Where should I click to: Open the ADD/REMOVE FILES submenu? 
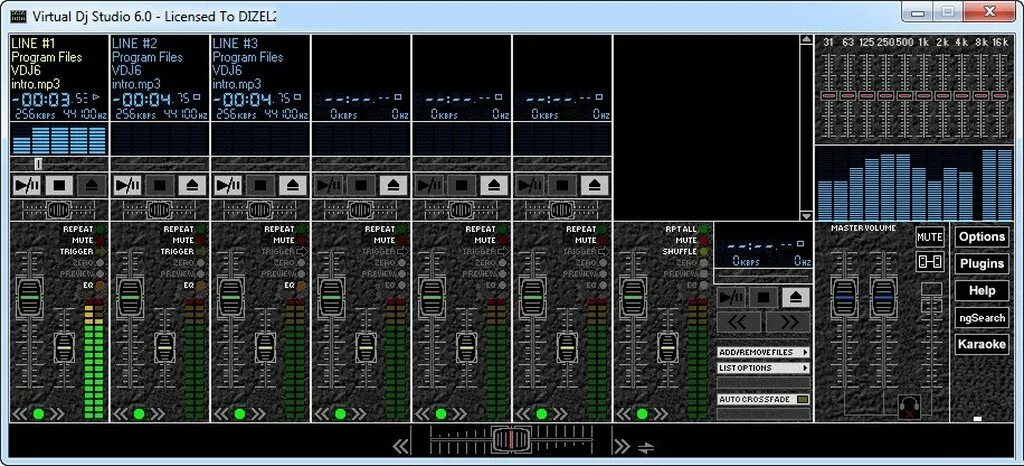pos(763,352)
